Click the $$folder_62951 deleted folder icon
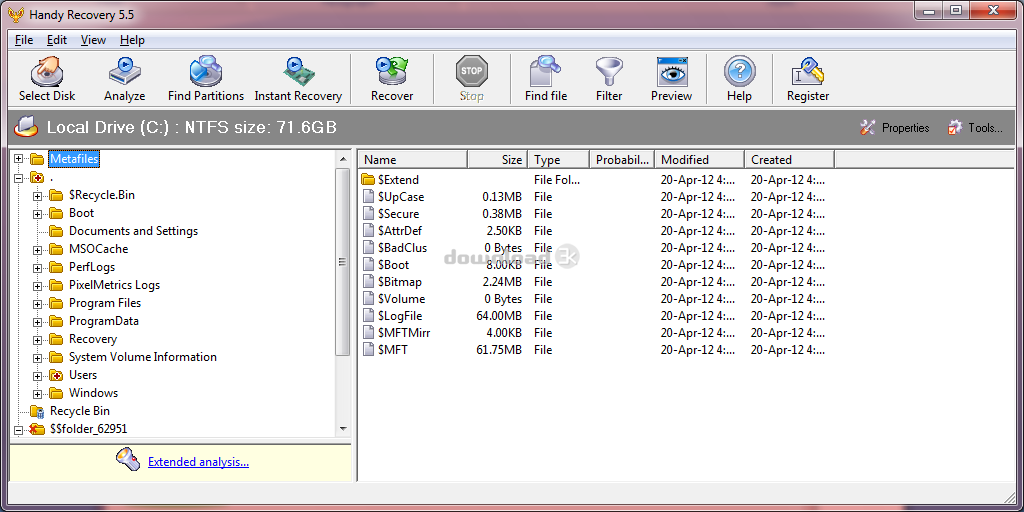Image resolution: width=1024 pixels, height=512 pixels. point(37,429)
